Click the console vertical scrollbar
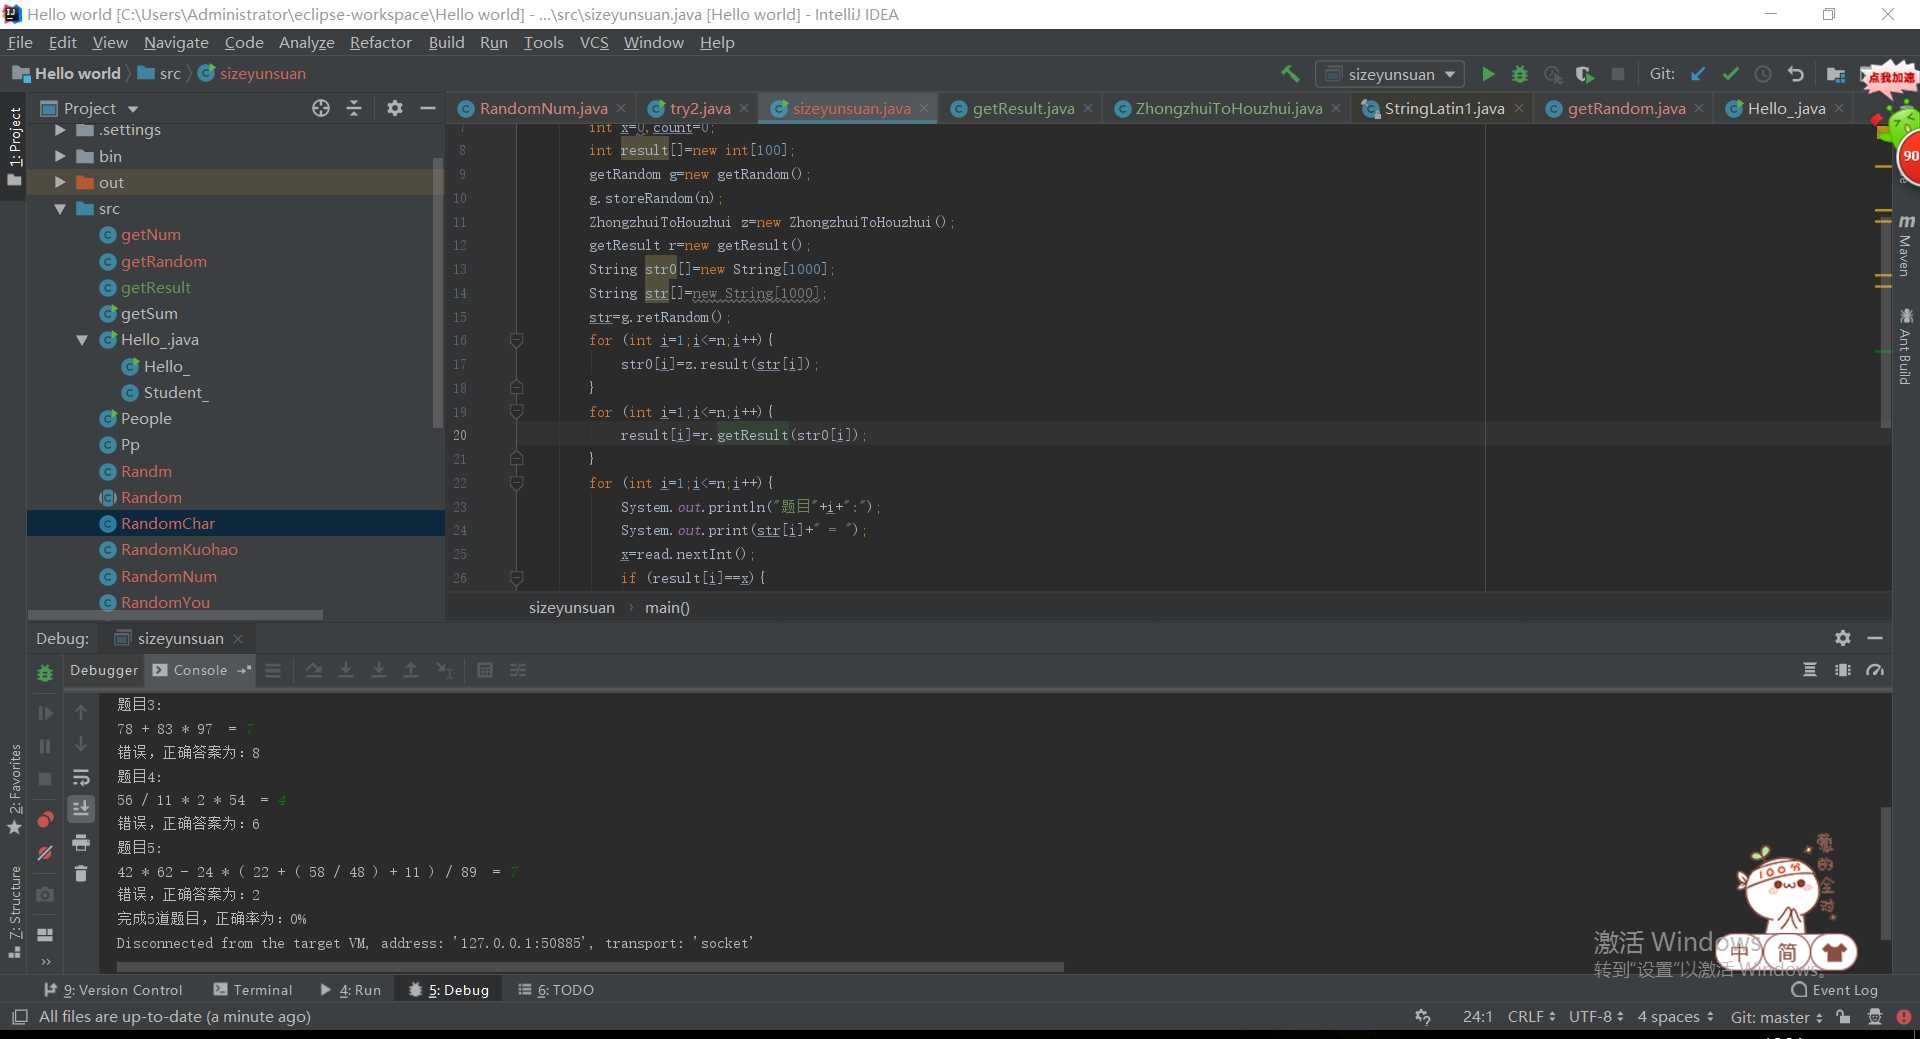 1886,873
